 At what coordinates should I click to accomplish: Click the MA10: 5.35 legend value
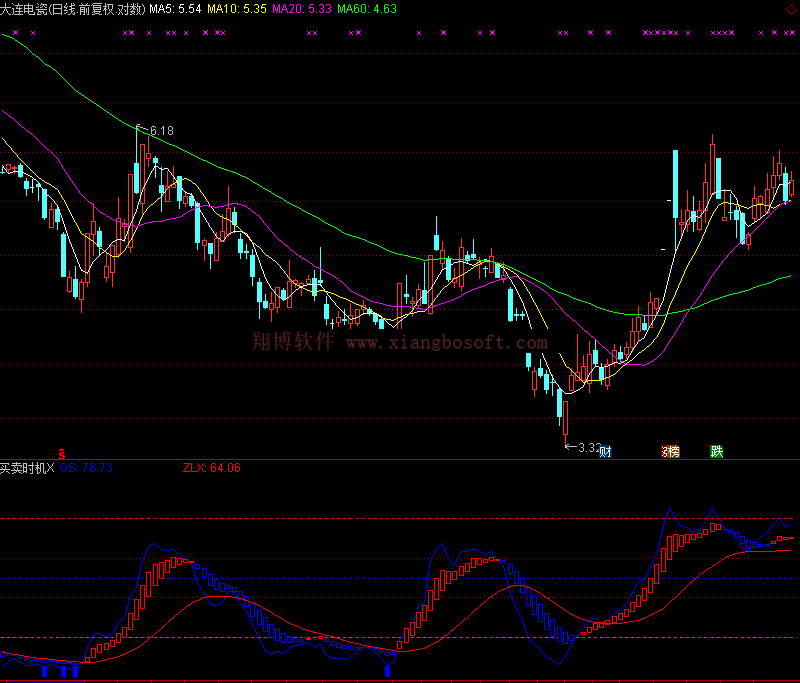tap(237, 9)
